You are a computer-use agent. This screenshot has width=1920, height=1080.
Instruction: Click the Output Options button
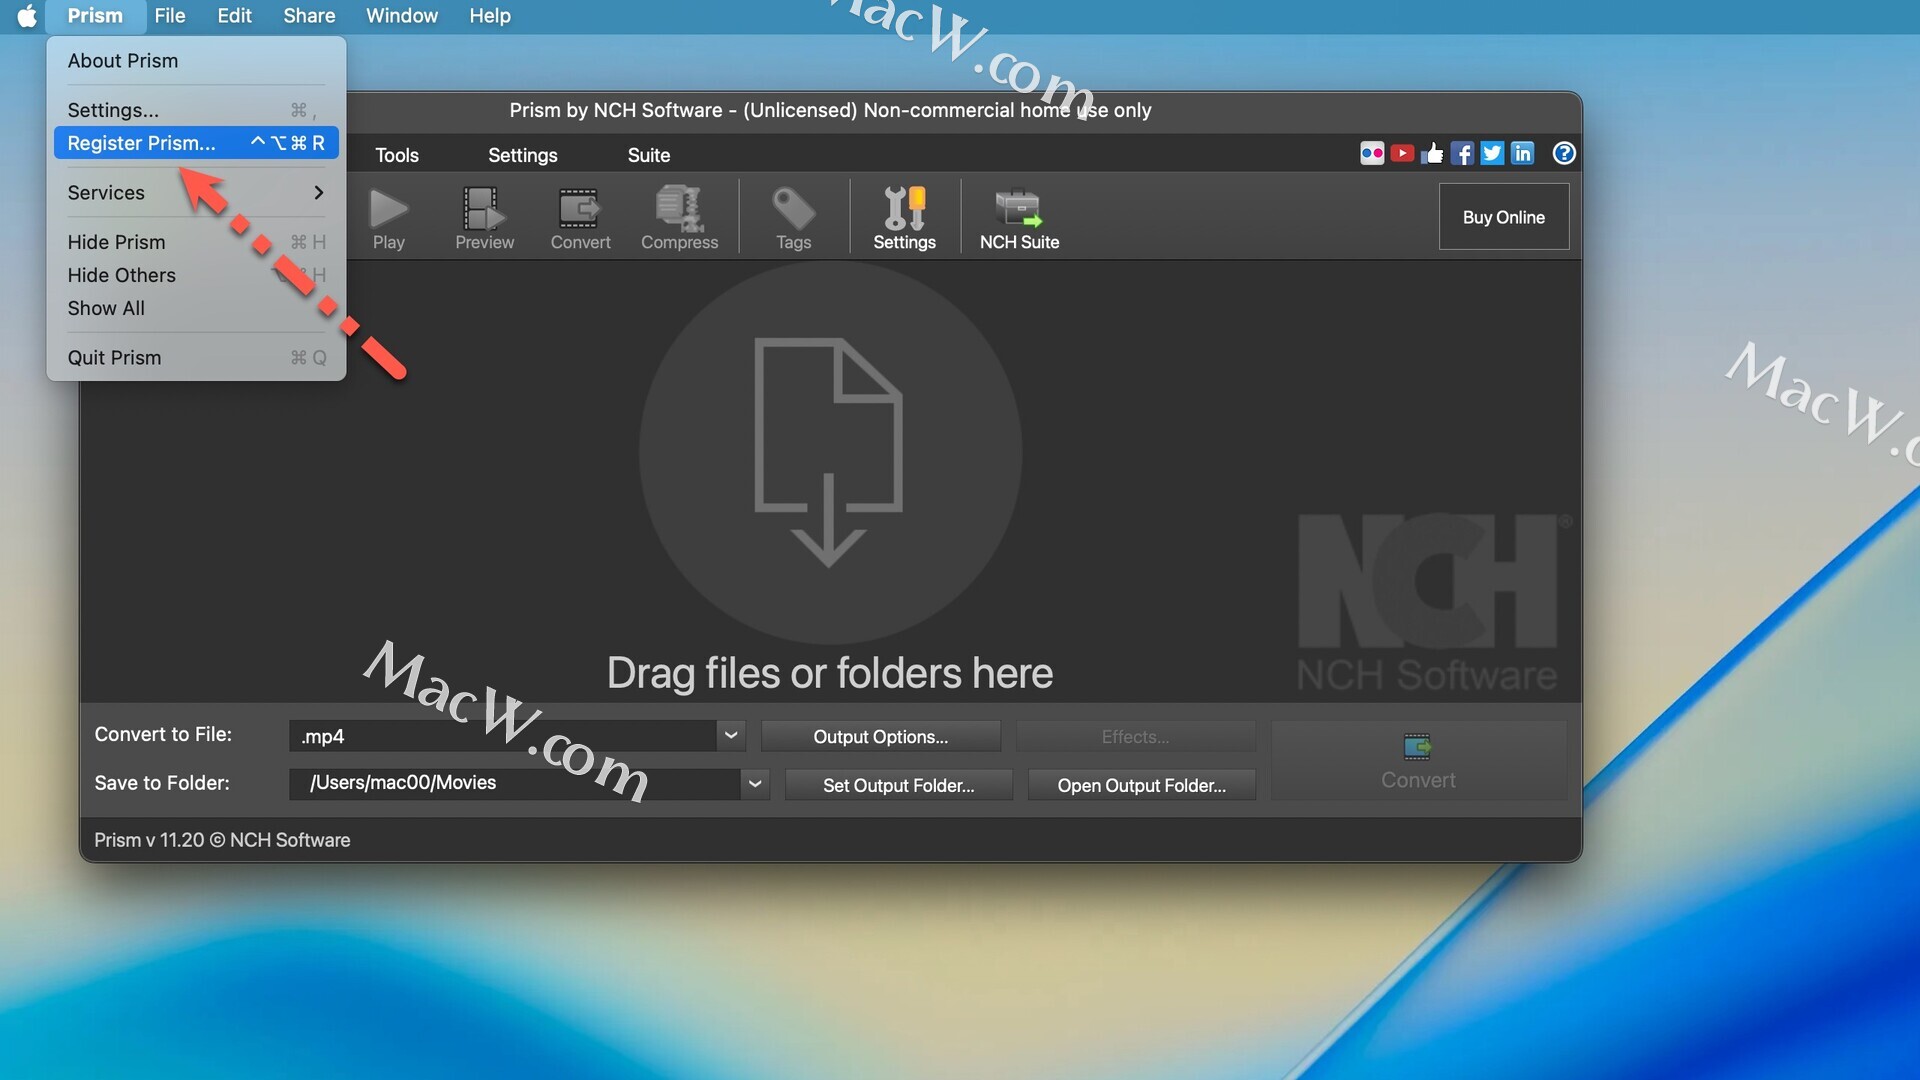click(880, 737)
